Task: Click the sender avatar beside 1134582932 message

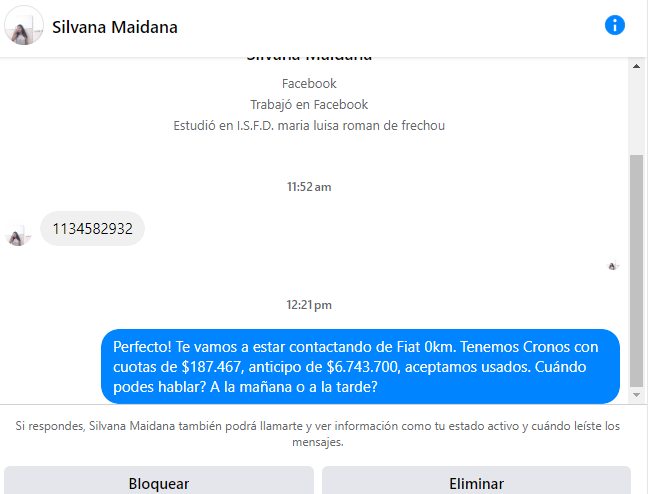Action: point(17,235)
